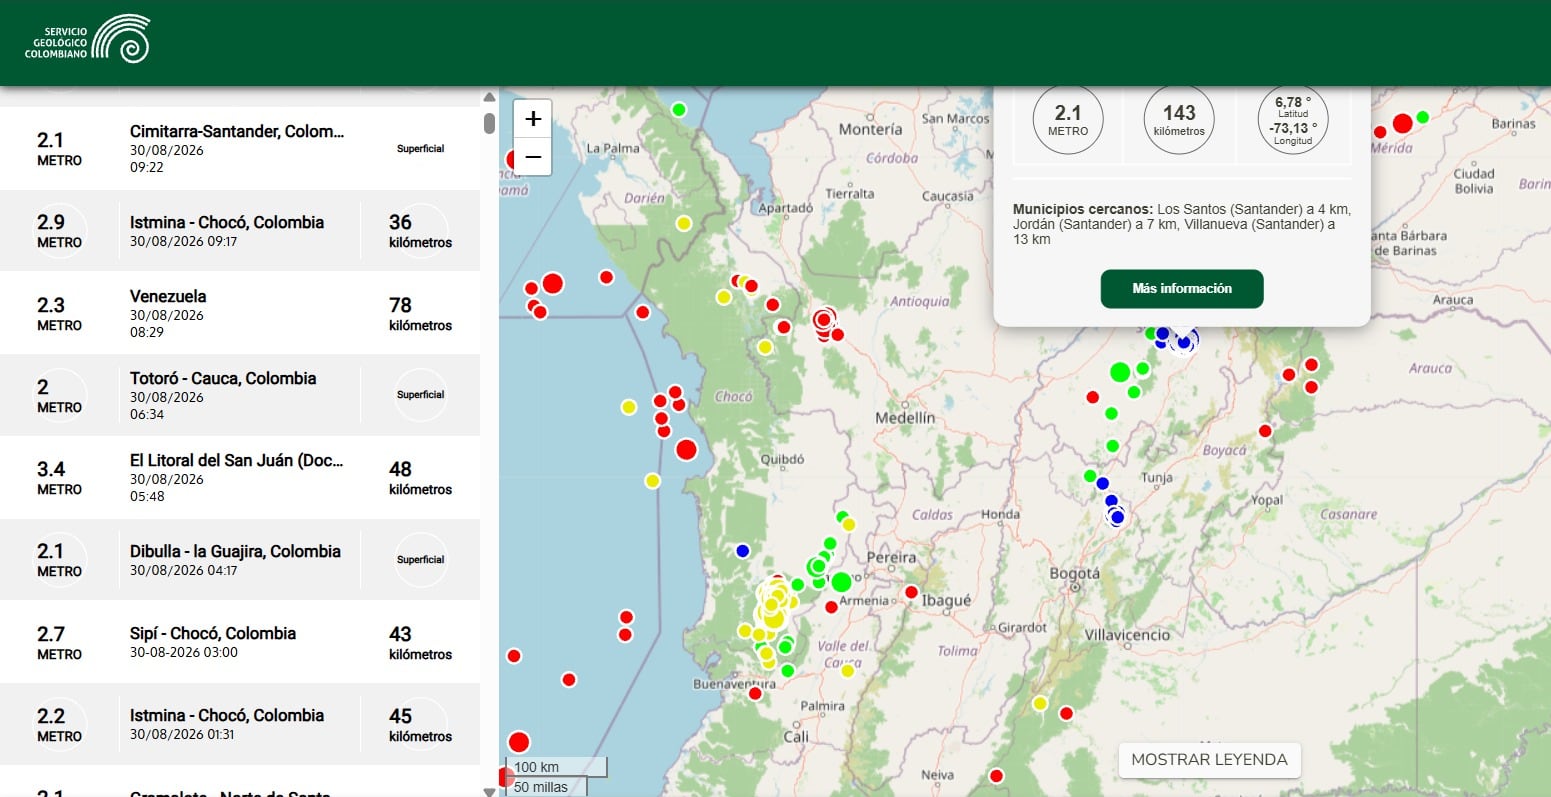Click the list scrollbar down arrow
Viewport: 1551px width, 797px height.
pyautogui.click(x=489, y=791)
